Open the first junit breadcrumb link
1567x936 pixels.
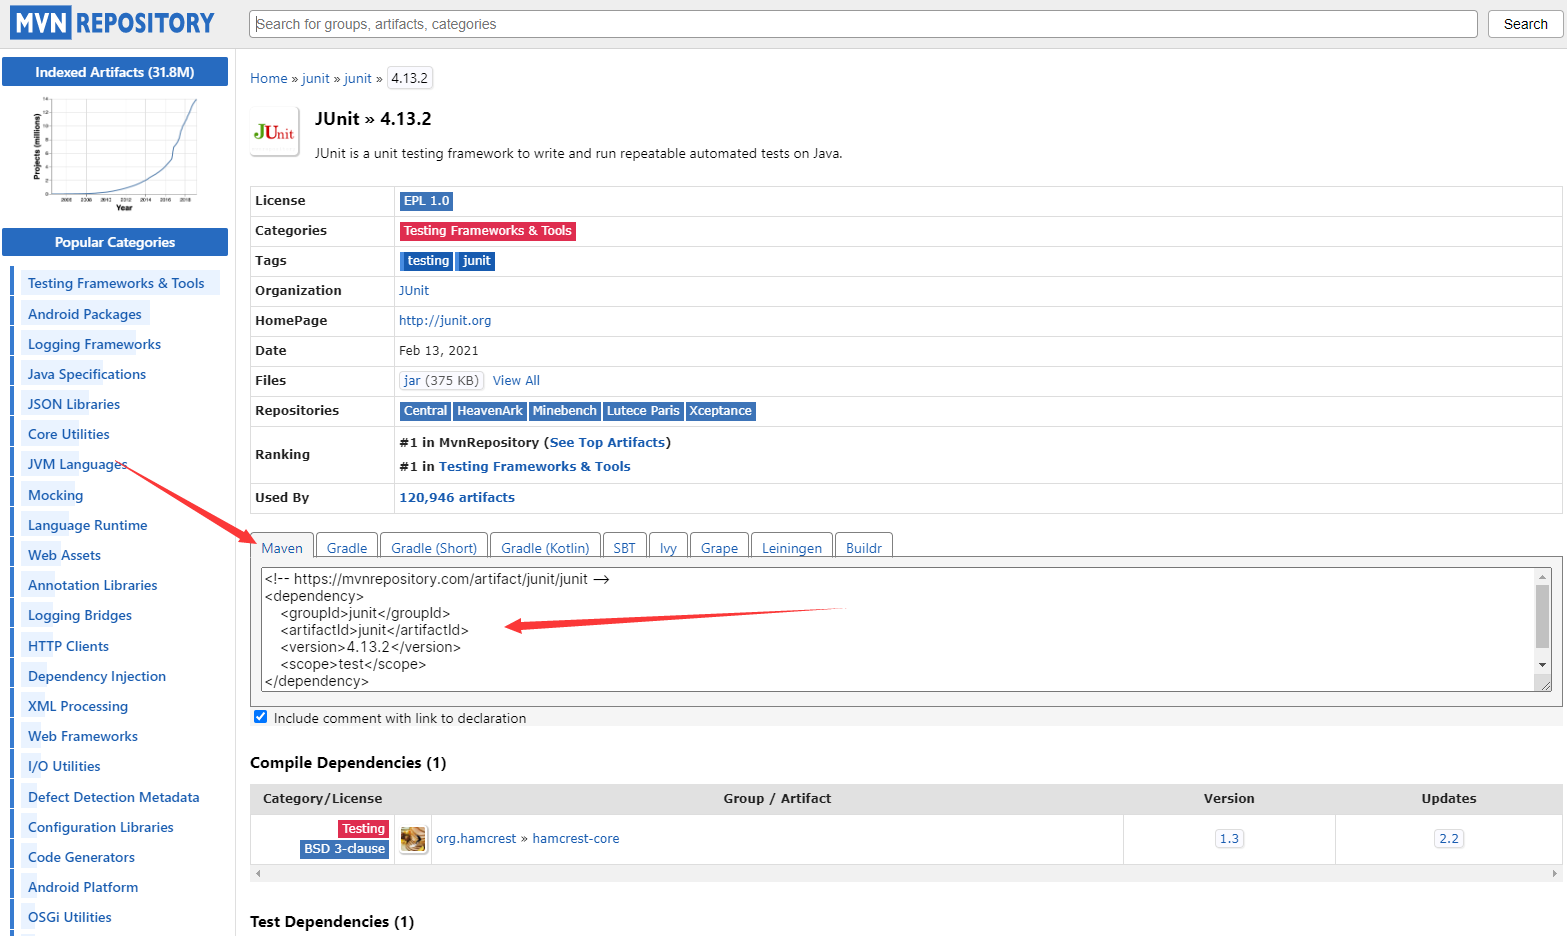point(316,78)
